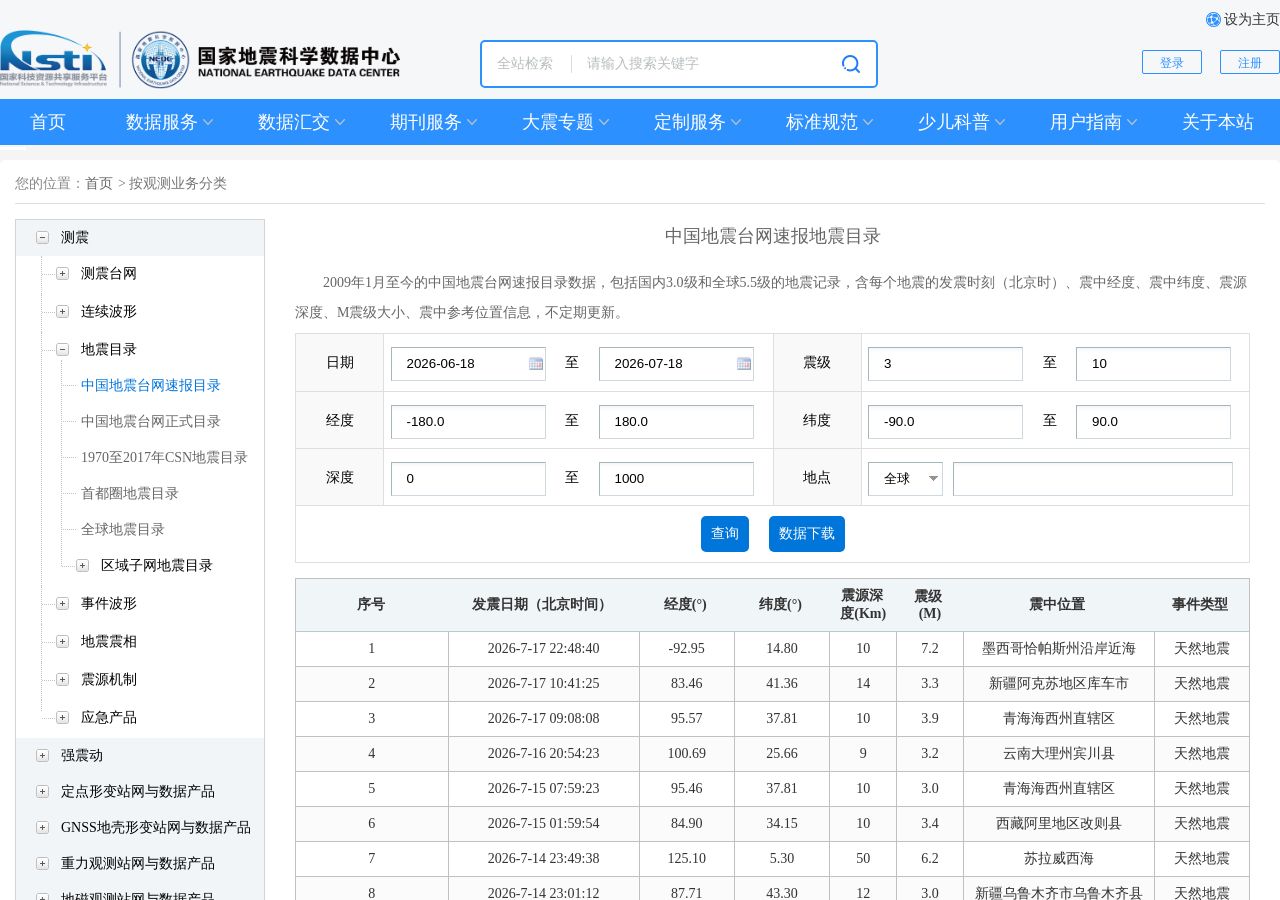Open the 定制服务 menu
The height and width of the screenshot is (900, 1280).
(697, 122)
